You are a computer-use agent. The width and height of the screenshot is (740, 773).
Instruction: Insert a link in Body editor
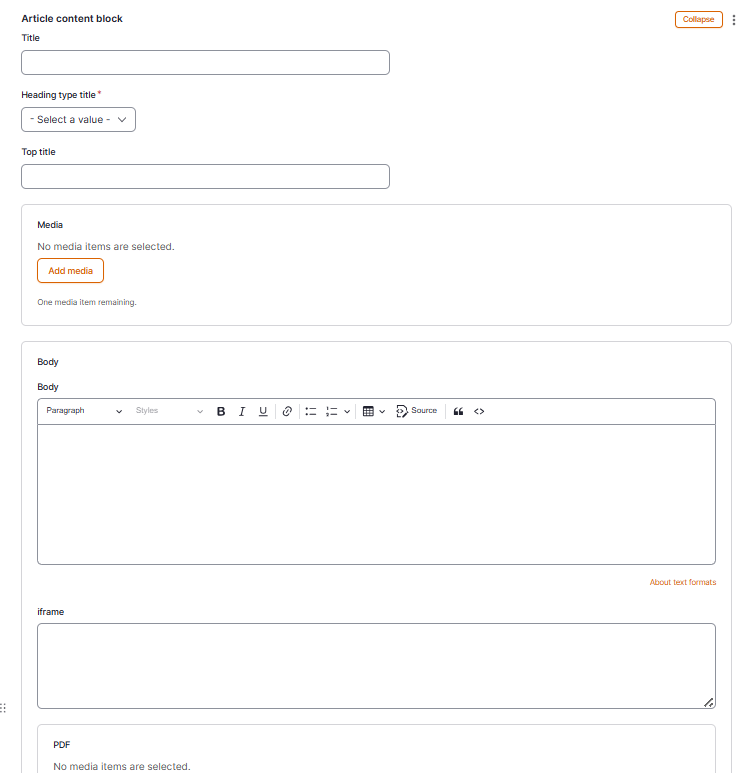click(x=287, y=411)
